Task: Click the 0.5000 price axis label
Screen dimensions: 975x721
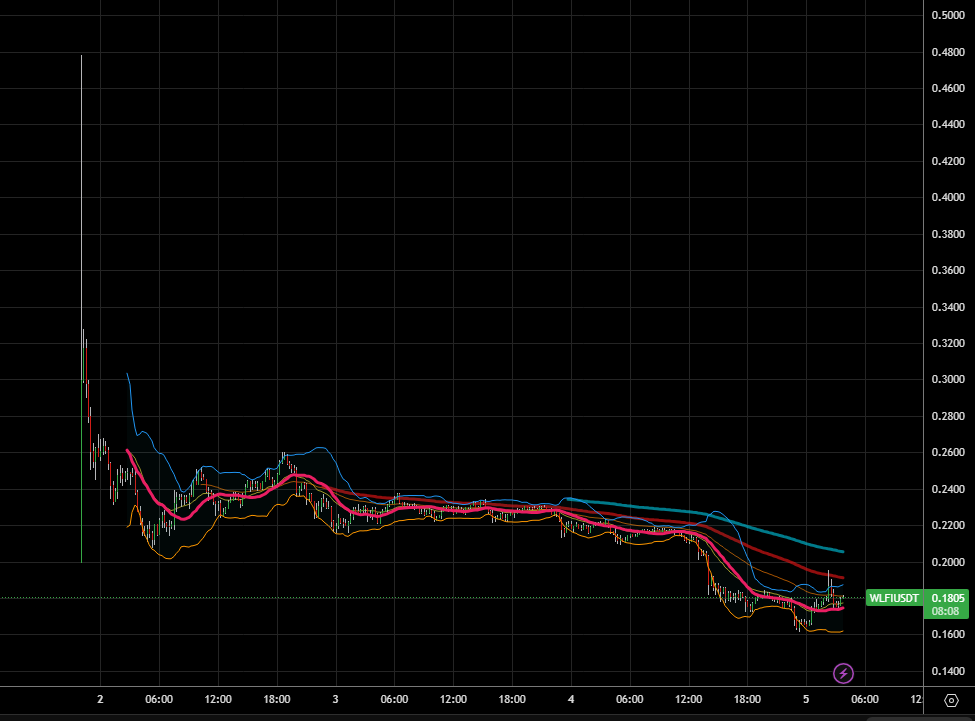Action: [x=948, y=16]
